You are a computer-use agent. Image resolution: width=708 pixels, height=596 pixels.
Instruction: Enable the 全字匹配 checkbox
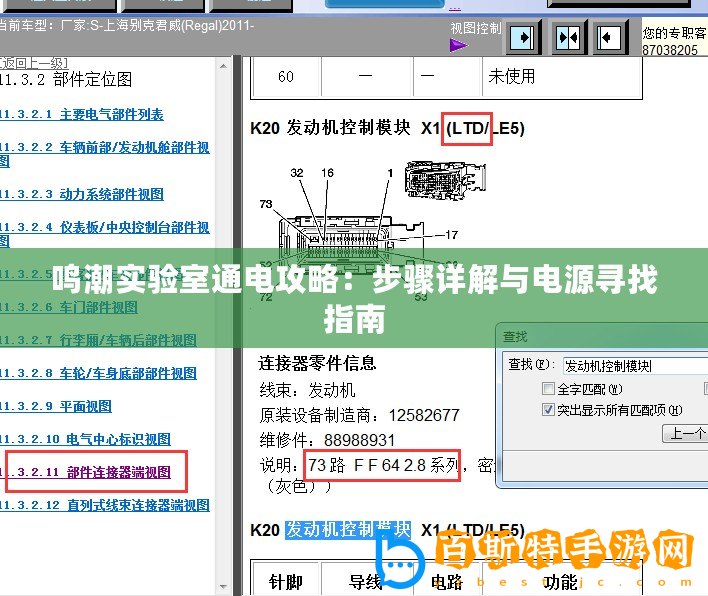[548, 389]
